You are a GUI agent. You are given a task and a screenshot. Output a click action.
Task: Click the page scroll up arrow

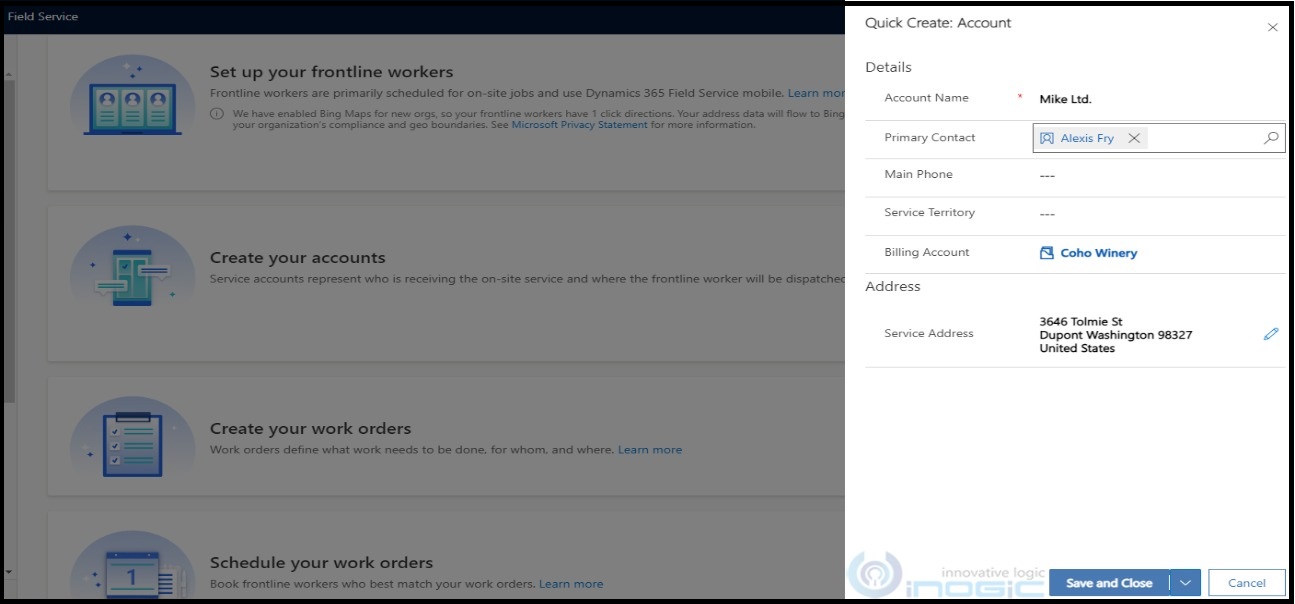9,74
